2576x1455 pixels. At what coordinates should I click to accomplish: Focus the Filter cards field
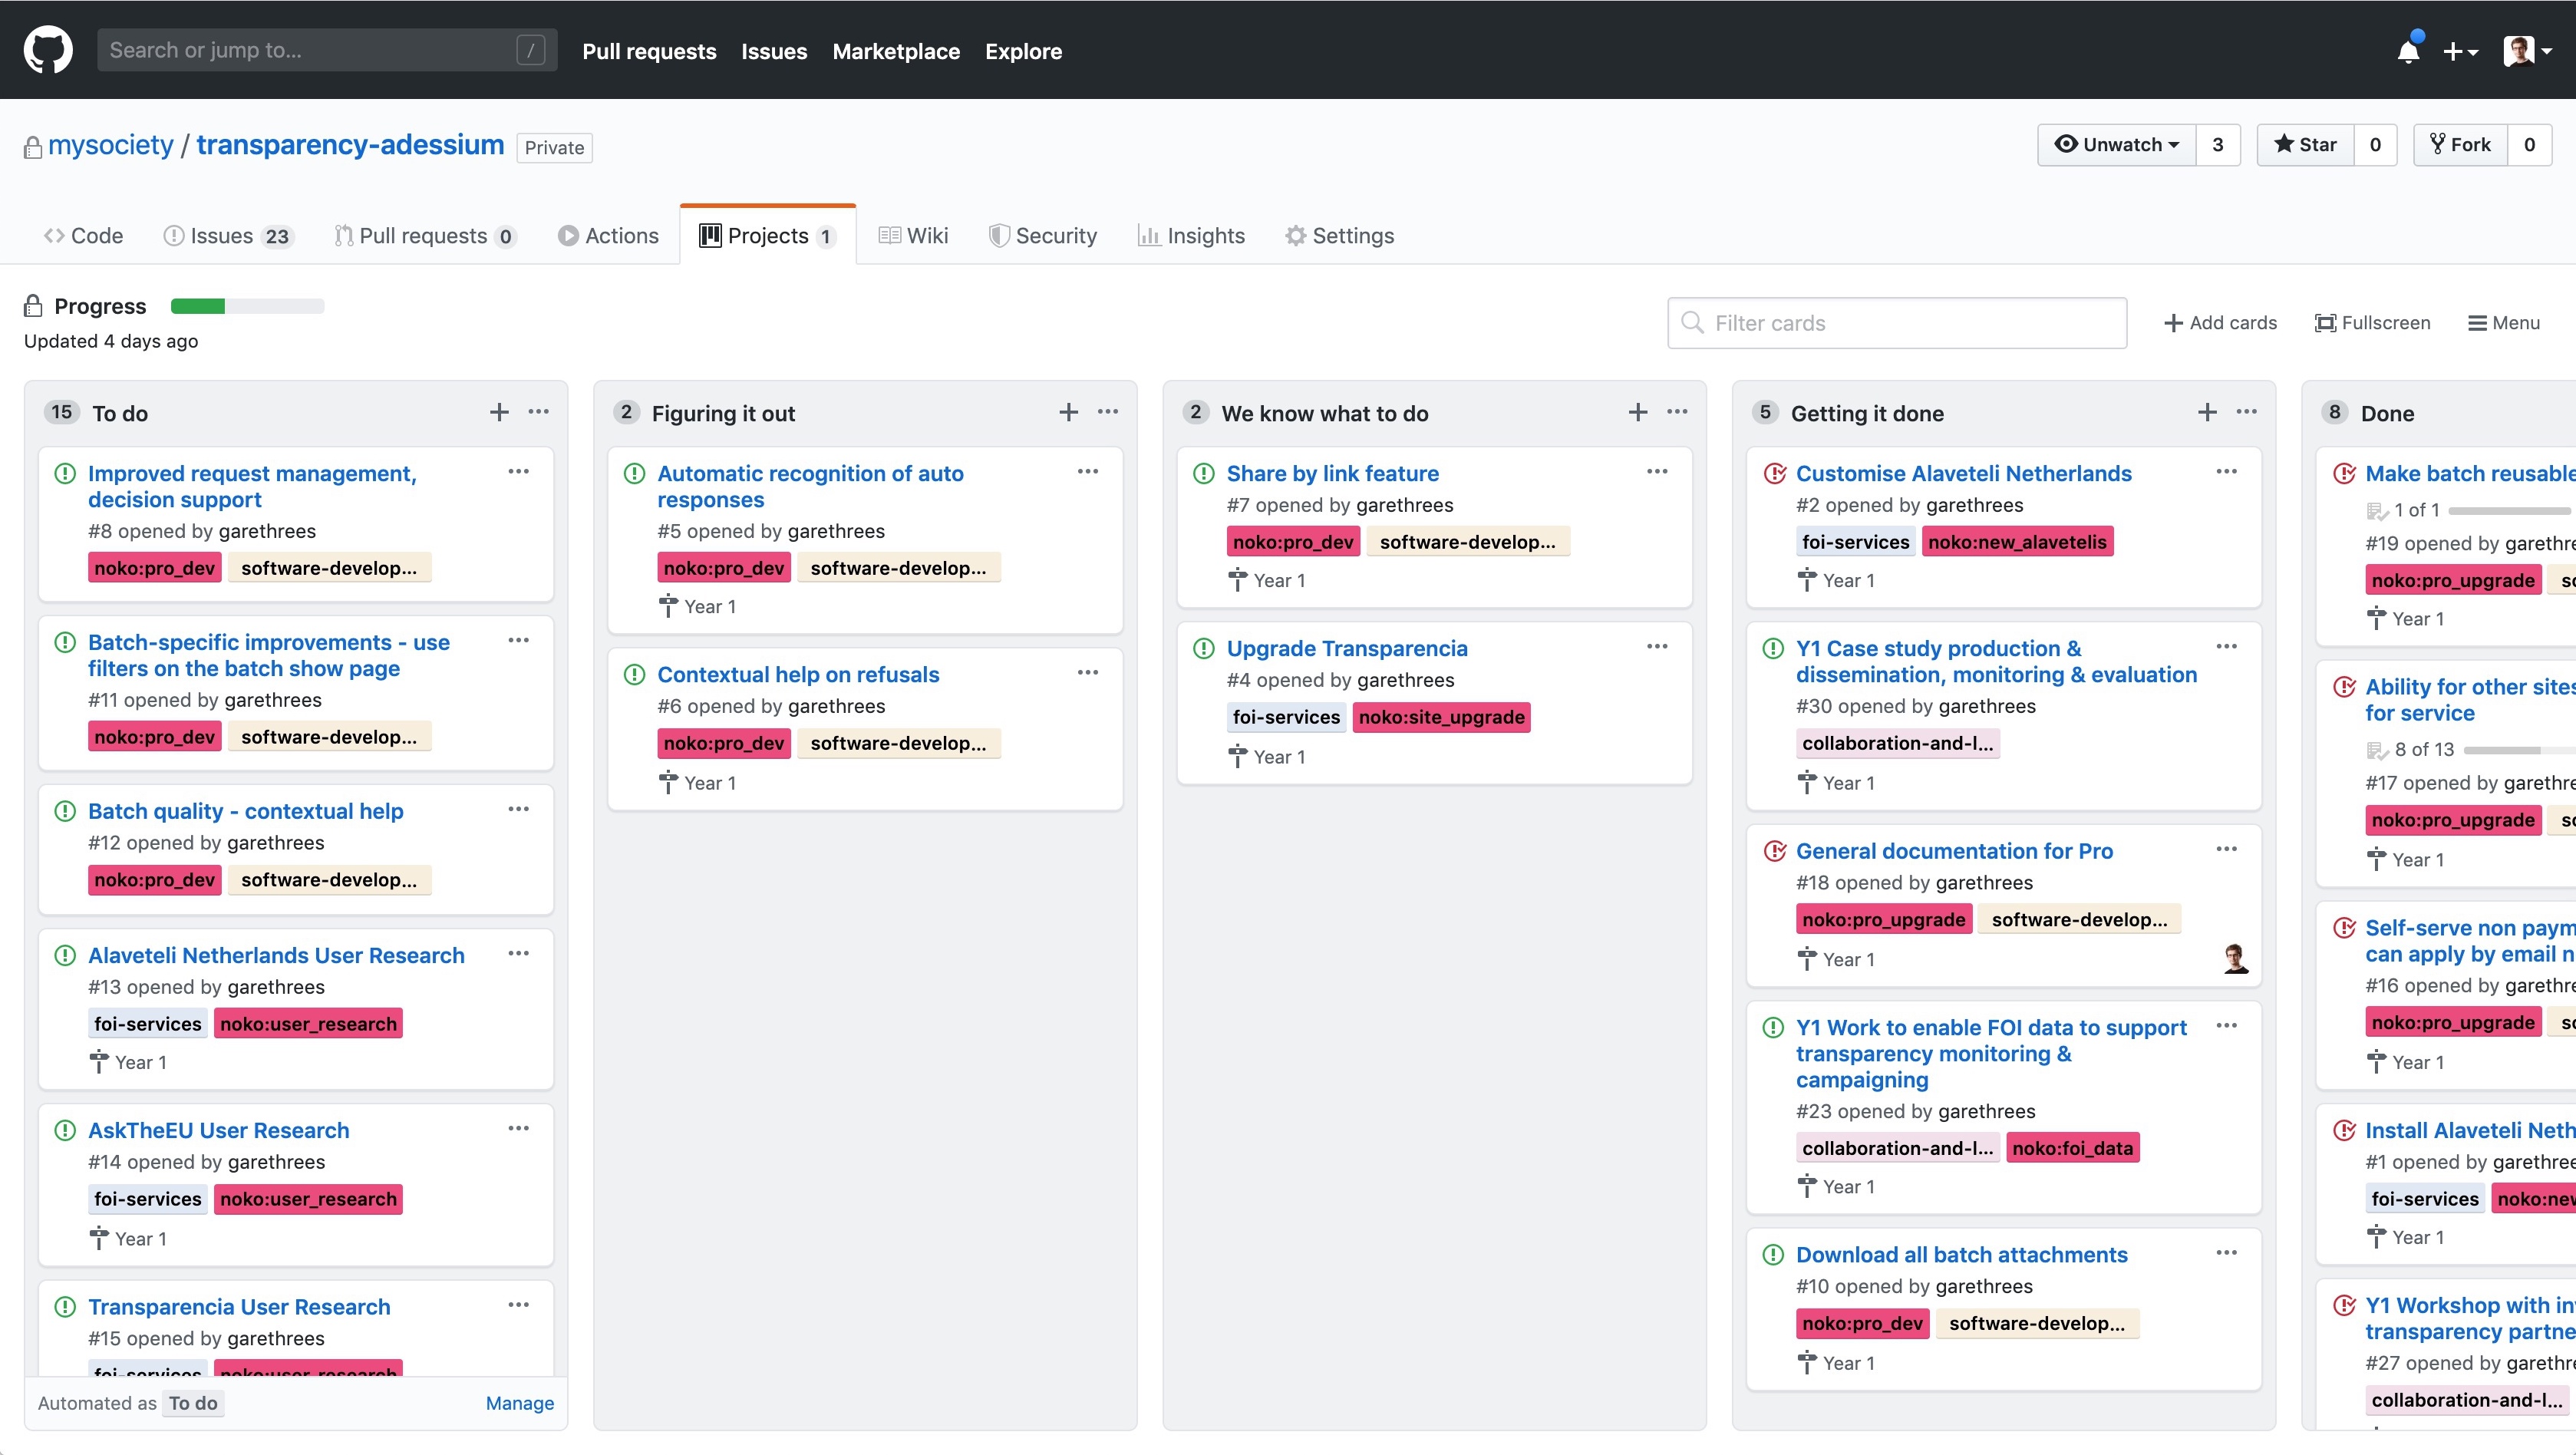(x=1897, y=323)
